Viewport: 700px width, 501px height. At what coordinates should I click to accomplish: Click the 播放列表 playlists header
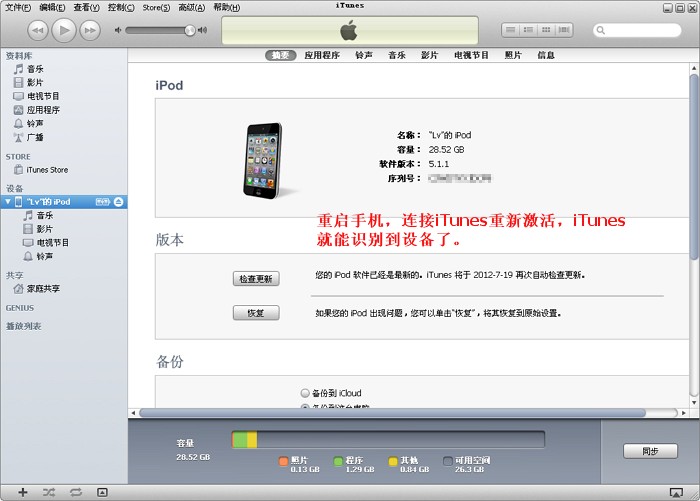[23, 326]
